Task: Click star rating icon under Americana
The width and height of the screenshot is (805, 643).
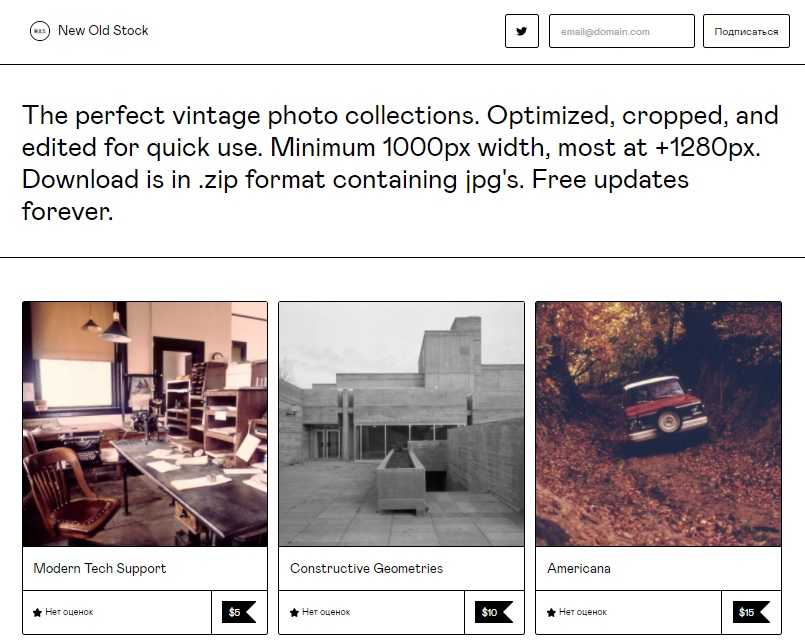Action: point(551,612)
